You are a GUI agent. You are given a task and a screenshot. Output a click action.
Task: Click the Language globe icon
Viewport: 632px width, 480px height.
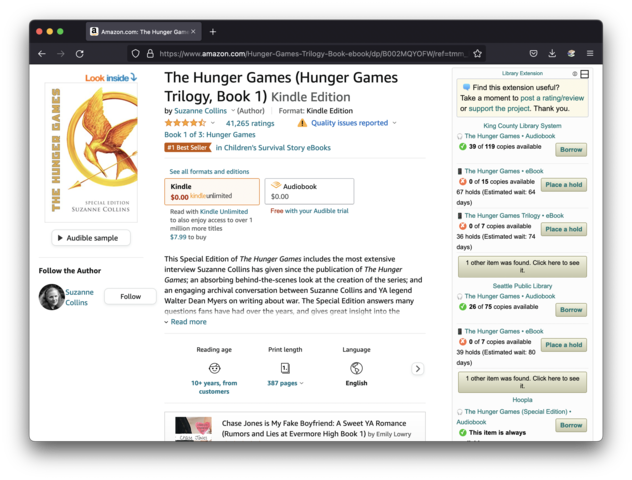coord(356,368)
